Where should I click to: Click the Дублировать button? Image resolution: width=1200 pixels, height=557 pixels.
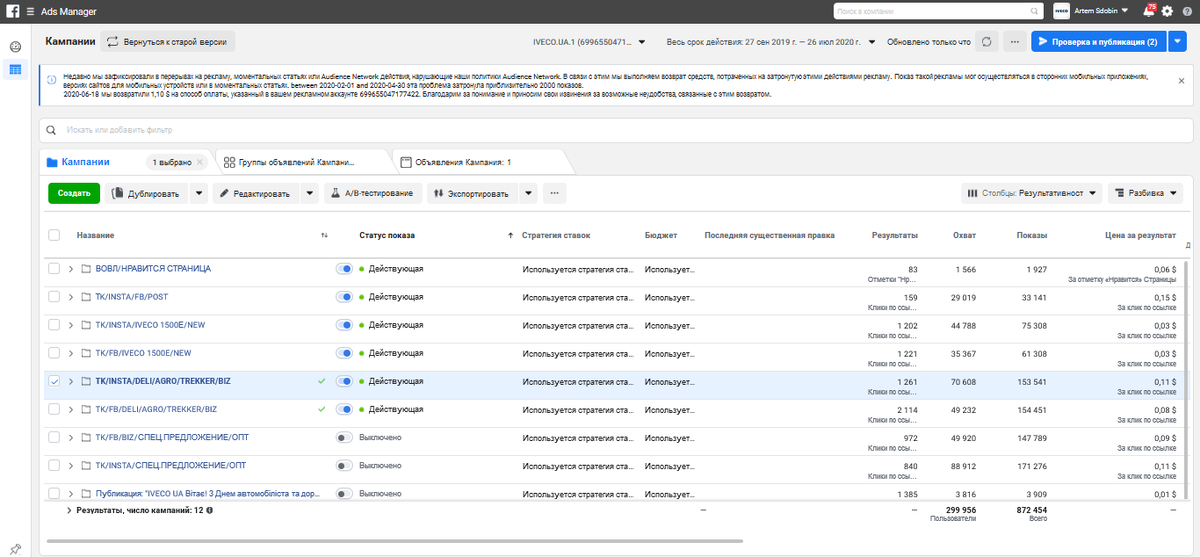pyautogui.click(x=148, y=193)
